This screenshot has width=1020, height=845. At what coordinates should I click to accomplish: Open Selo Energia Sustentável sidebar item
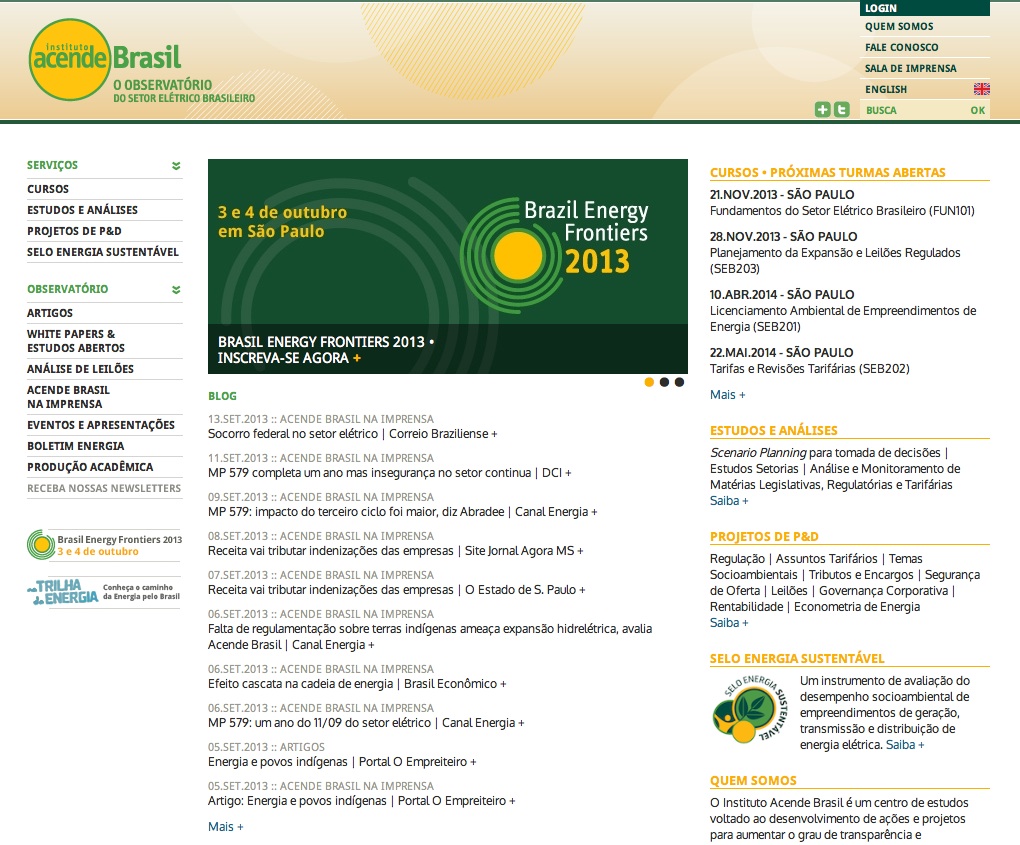(x=103, y=252)
